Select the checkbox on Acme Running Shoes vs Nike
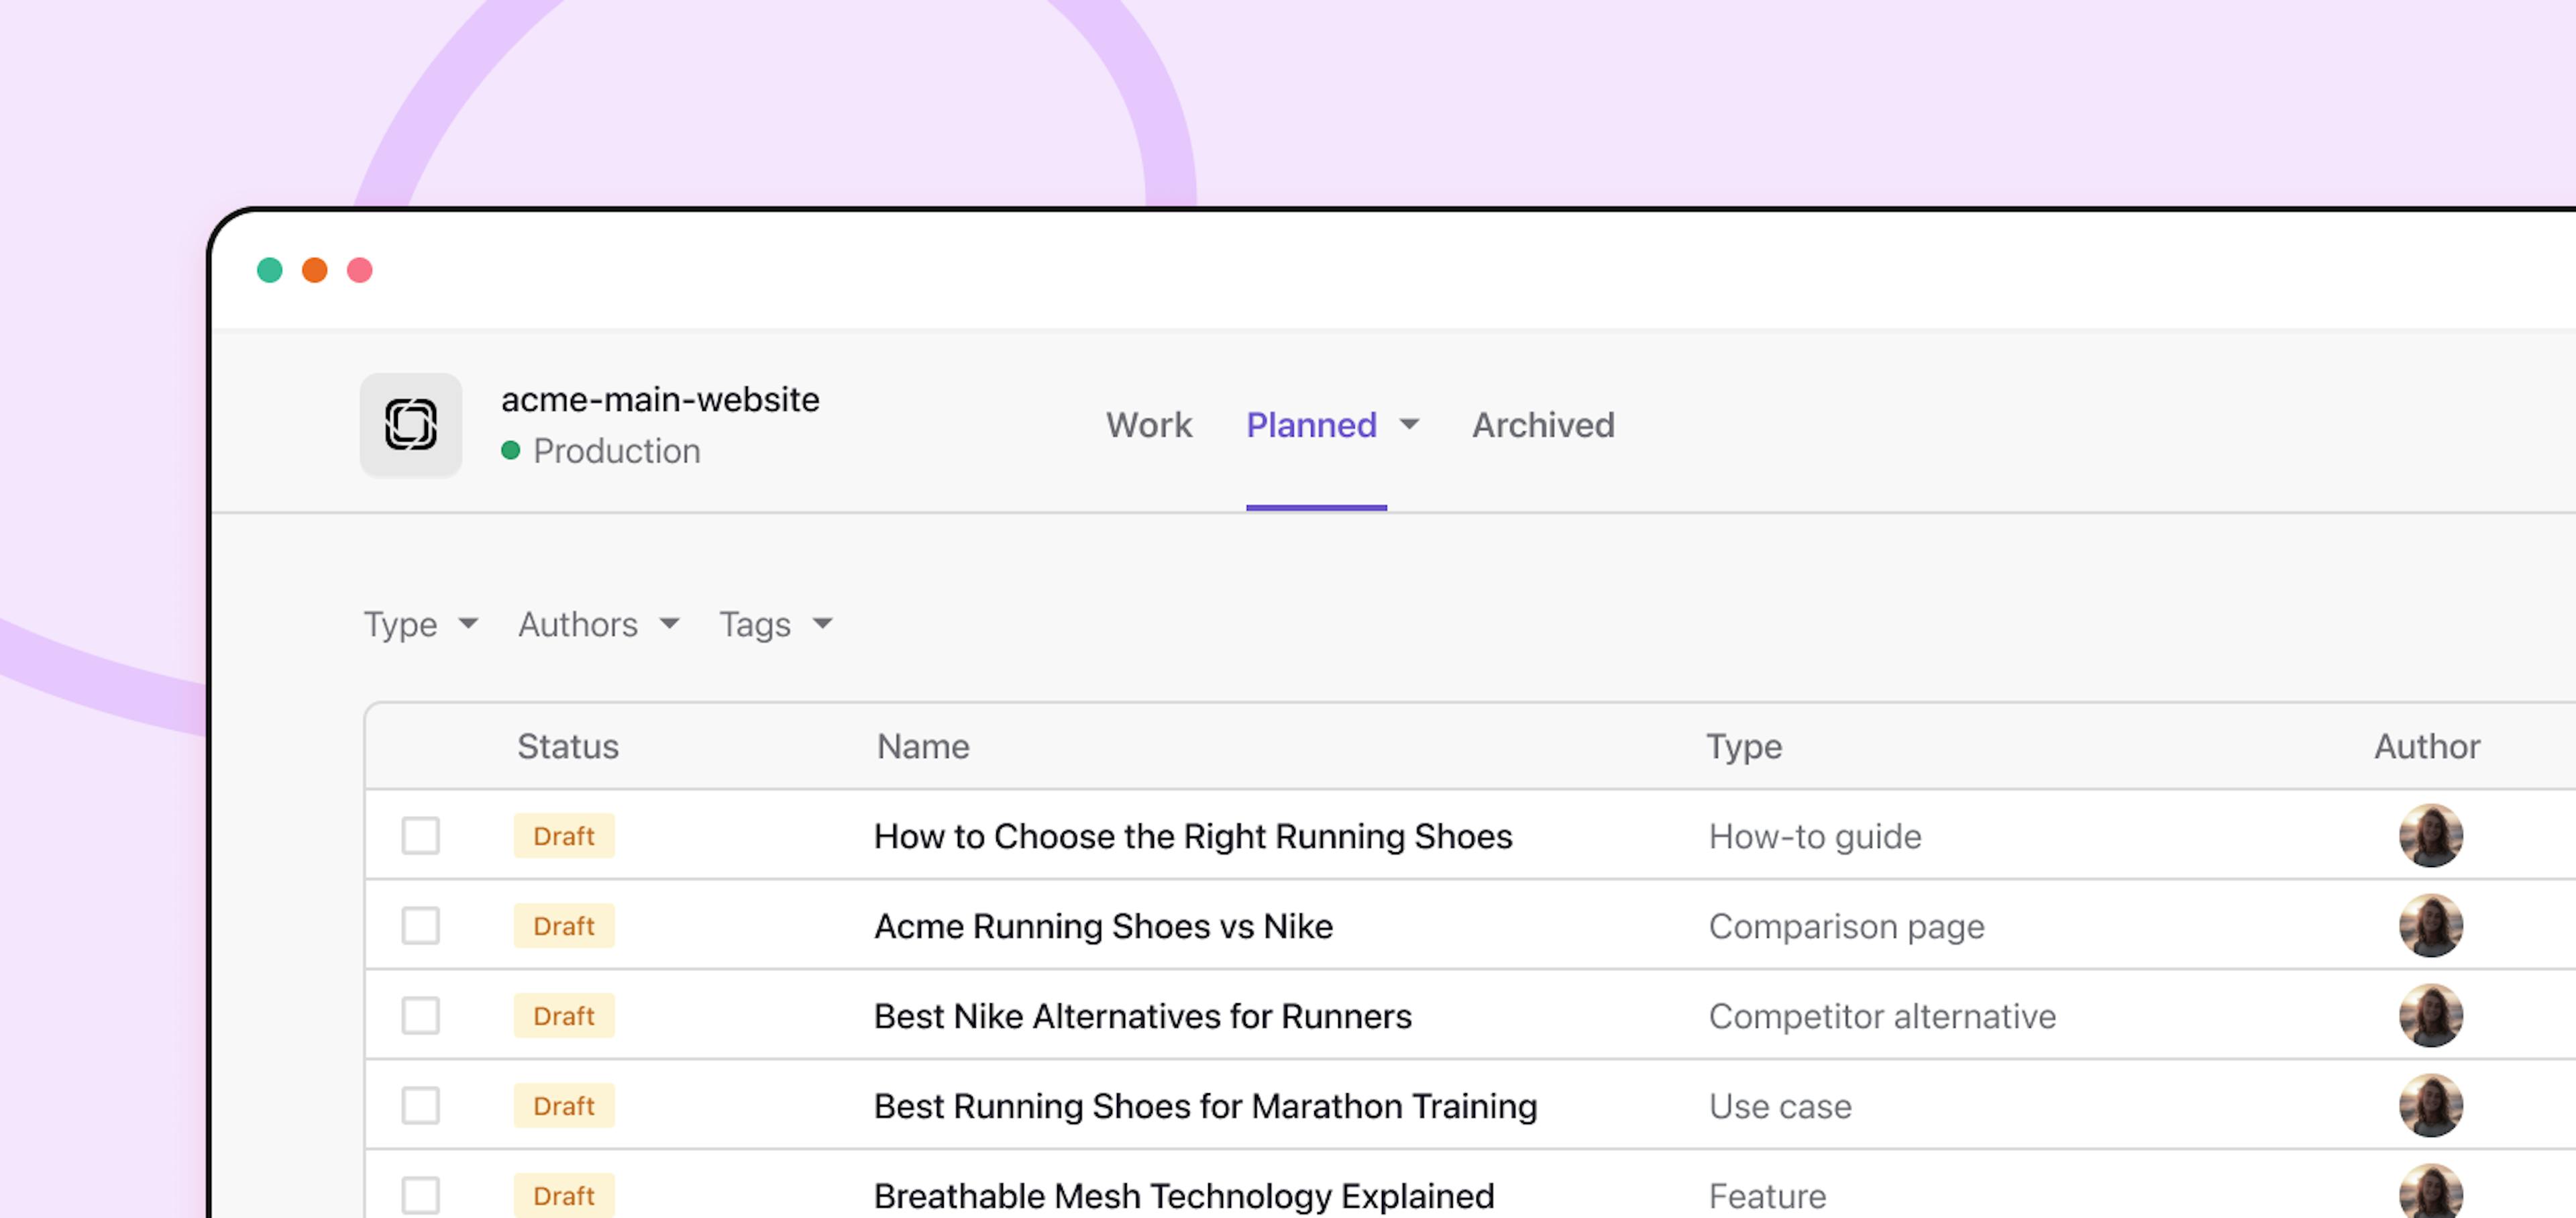 421,926
